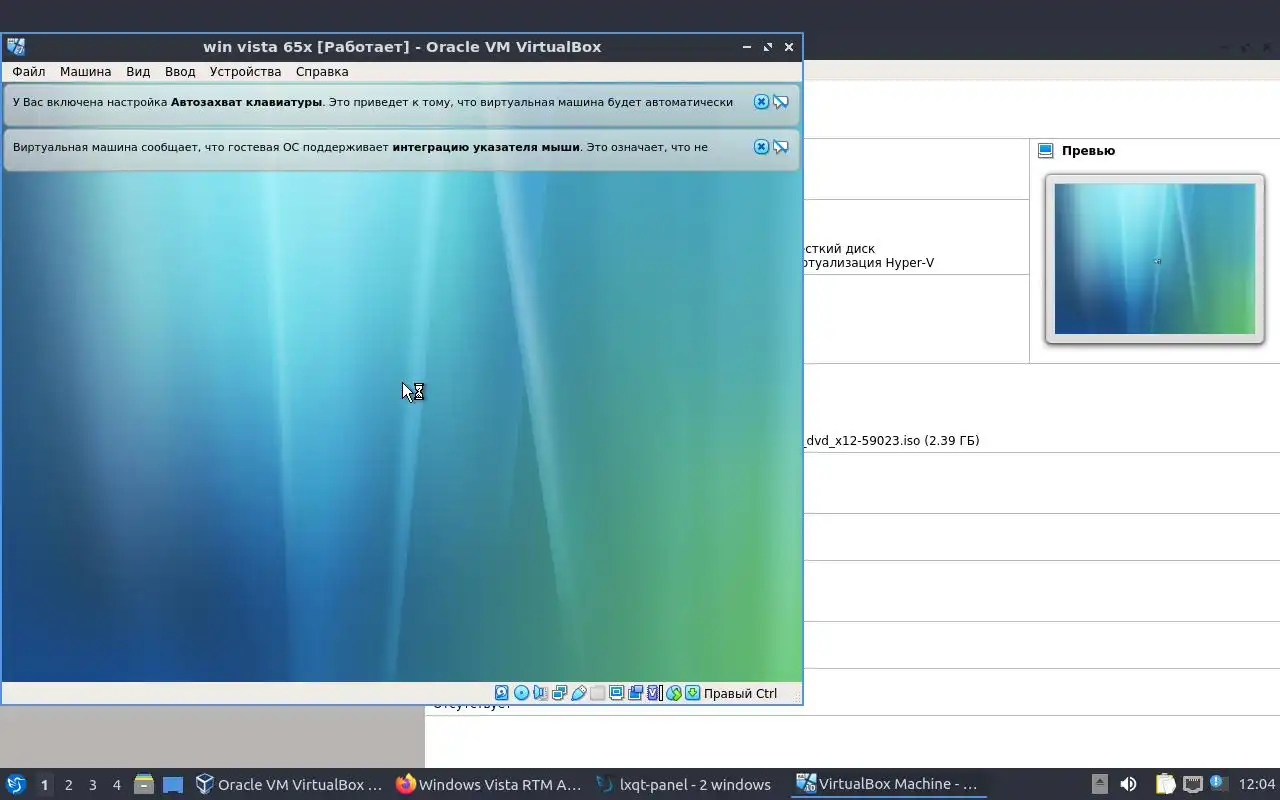Image resolution: width=1280 pixels, height=800 pixels.
Task: Click the VirtualBox VM window title icon
Action: [16, 47]
